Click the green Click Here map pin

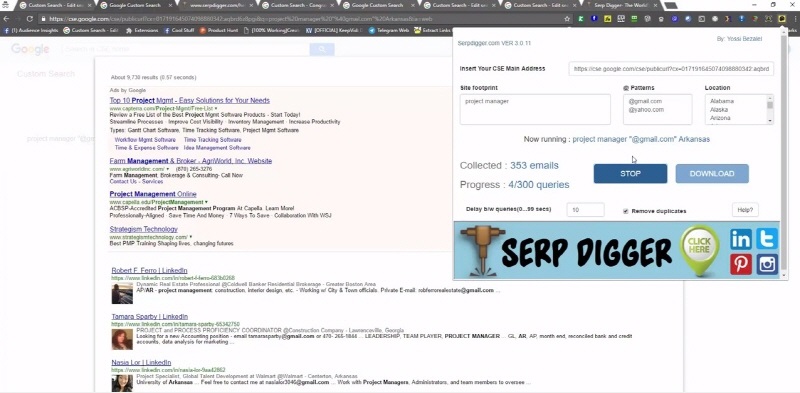pyautogui.click(x=699, y=250)
